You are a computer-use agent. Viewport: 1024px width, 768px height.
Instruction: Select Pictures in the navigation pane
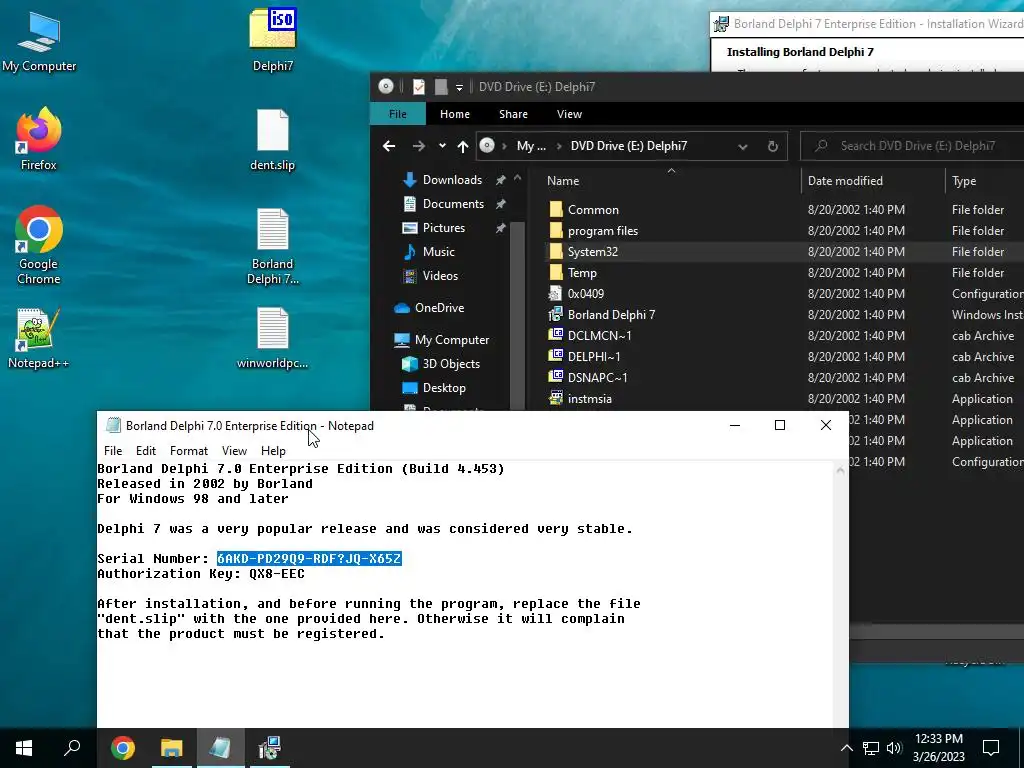point(443,228)
